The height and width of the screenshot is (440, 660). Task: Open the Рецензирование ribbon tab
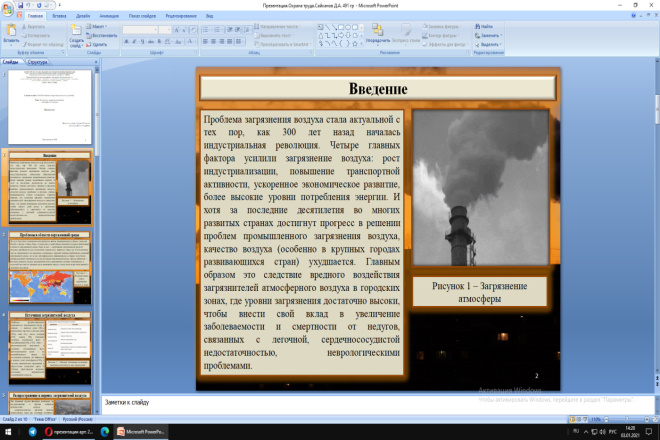coord(181,16)
